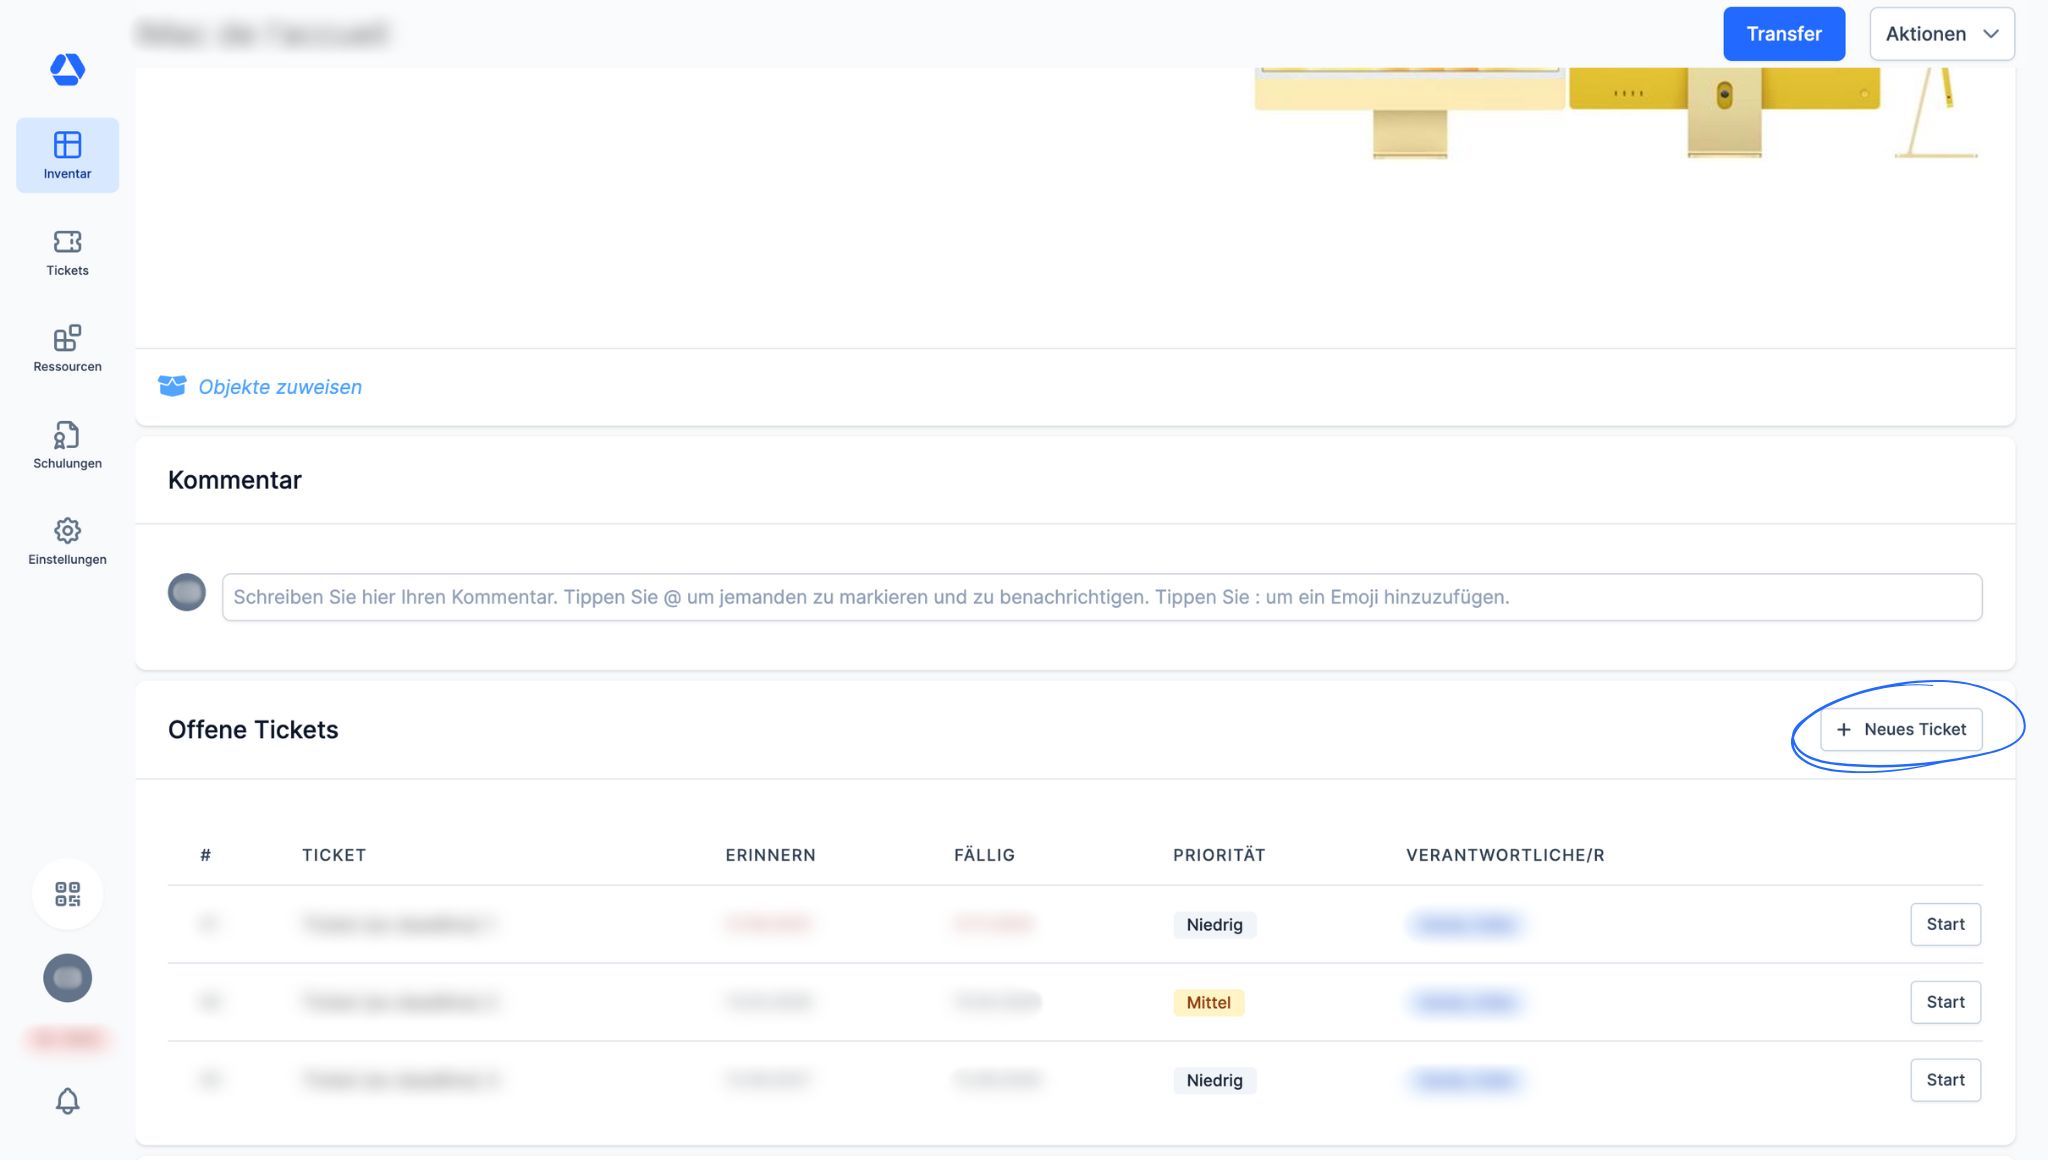Click the PRIORITÄT column header
Image resolution: width=2048 pixels, height=1162 pixels.
pyautogui.click(x=1219, y=855)
